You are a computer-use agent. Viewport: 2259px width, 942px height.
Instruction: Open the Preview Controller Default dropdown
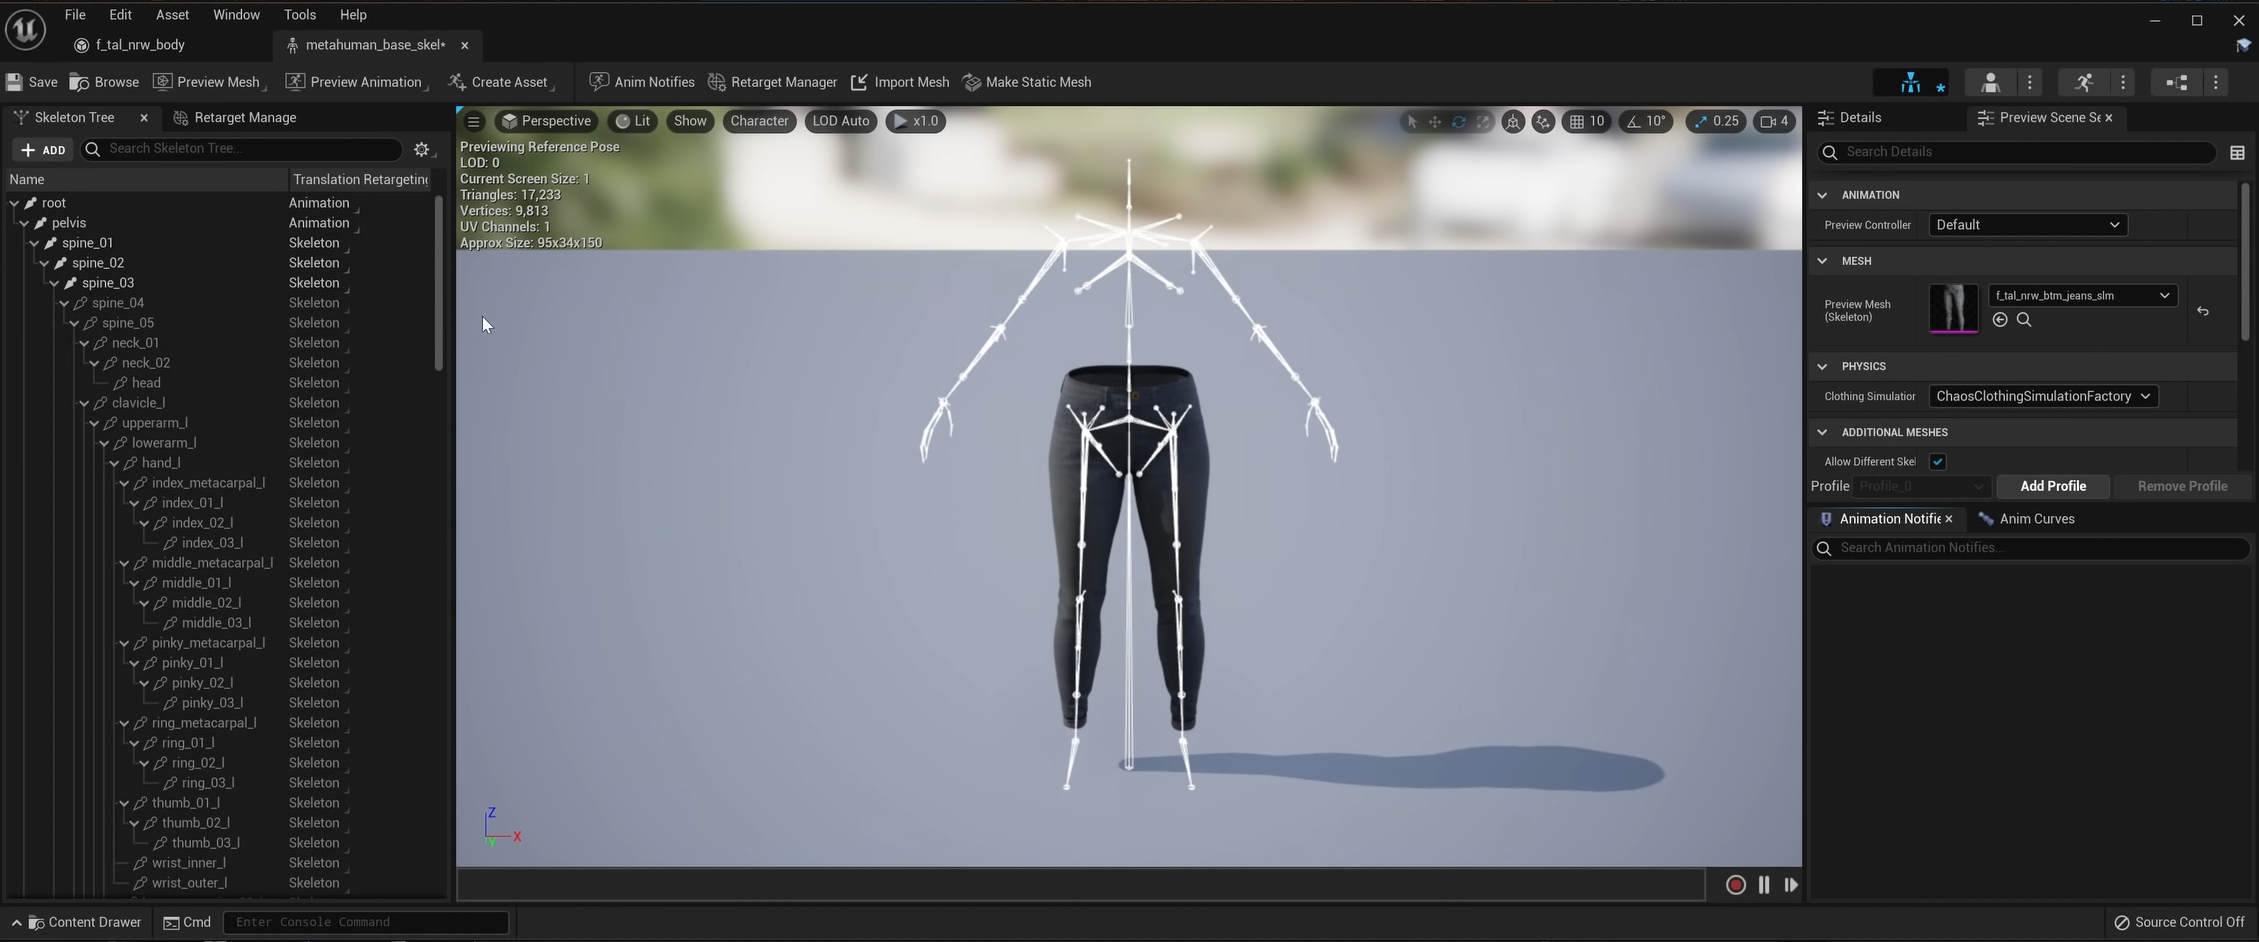pos(2027,225)
